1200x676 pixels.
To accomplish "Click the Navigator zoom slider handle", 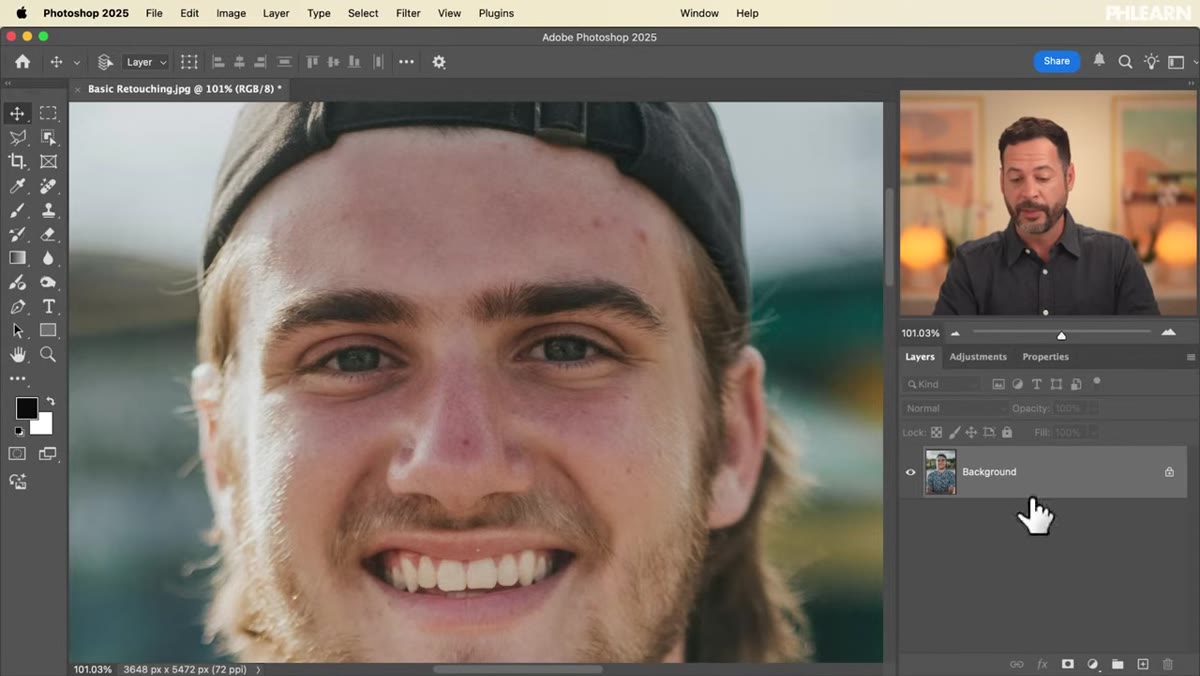I will pyautogui.click(x=1061, y=335).
